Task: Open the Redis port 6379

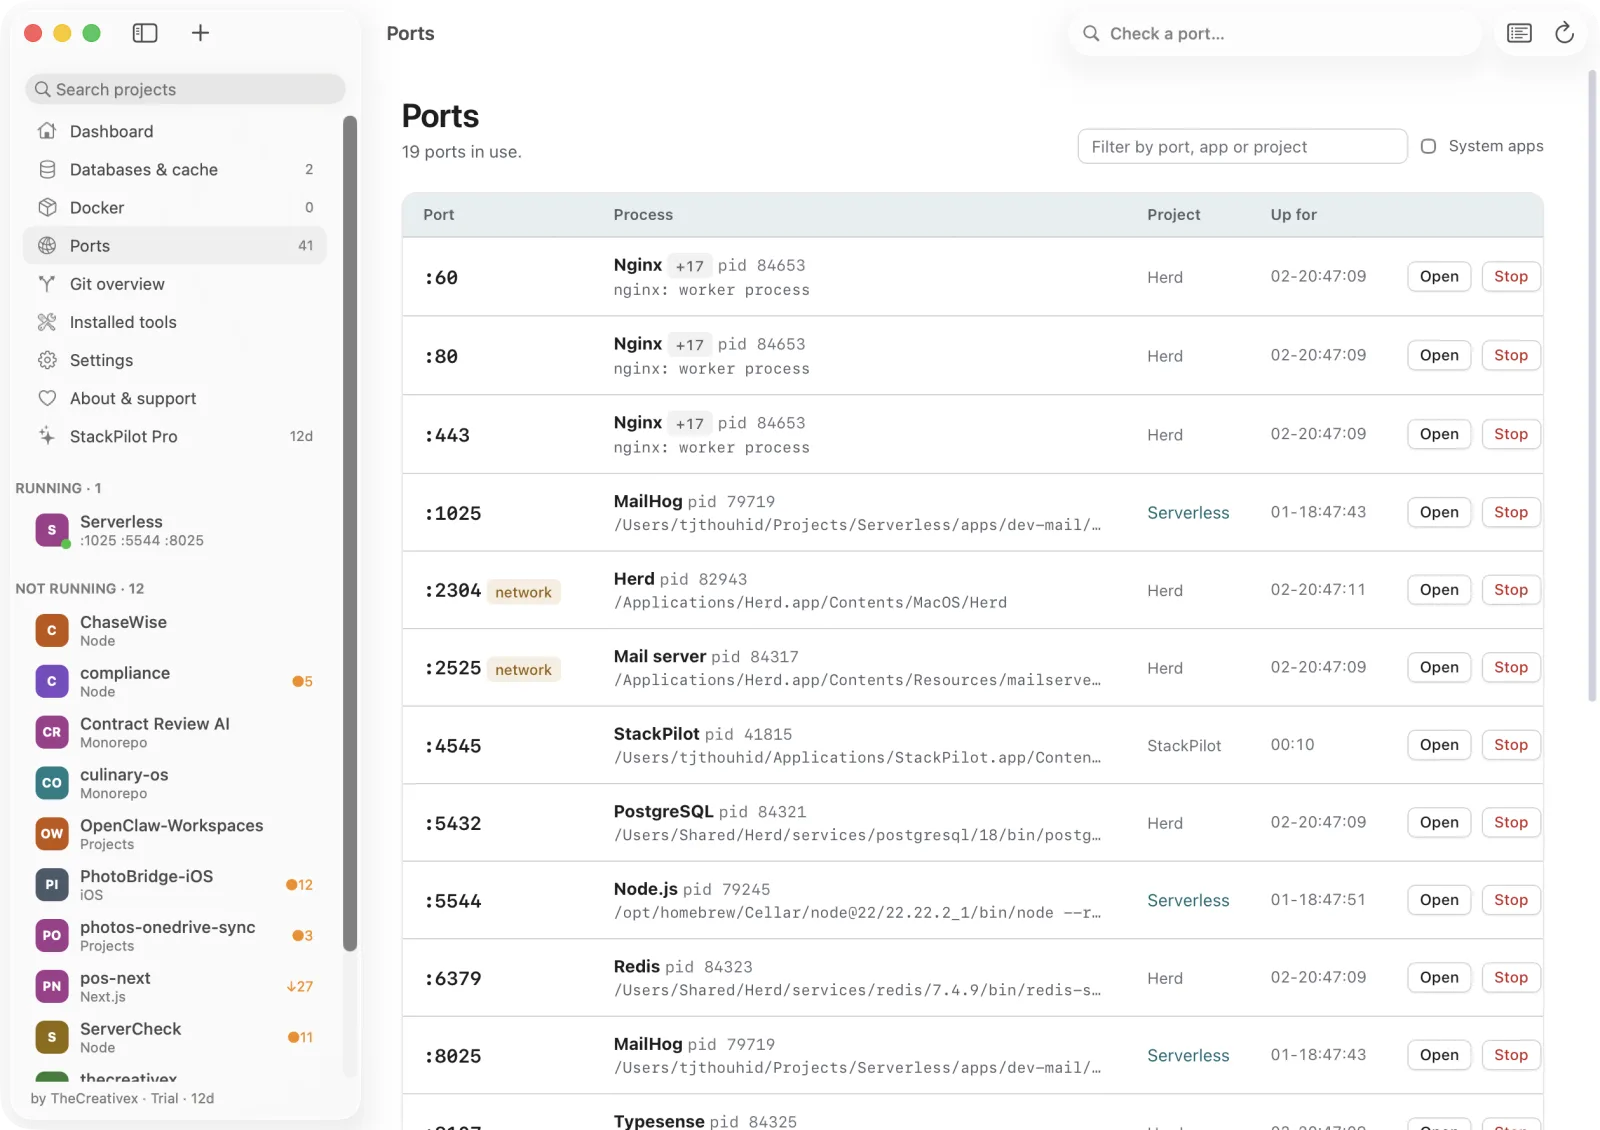Action: click(1439, 977)
